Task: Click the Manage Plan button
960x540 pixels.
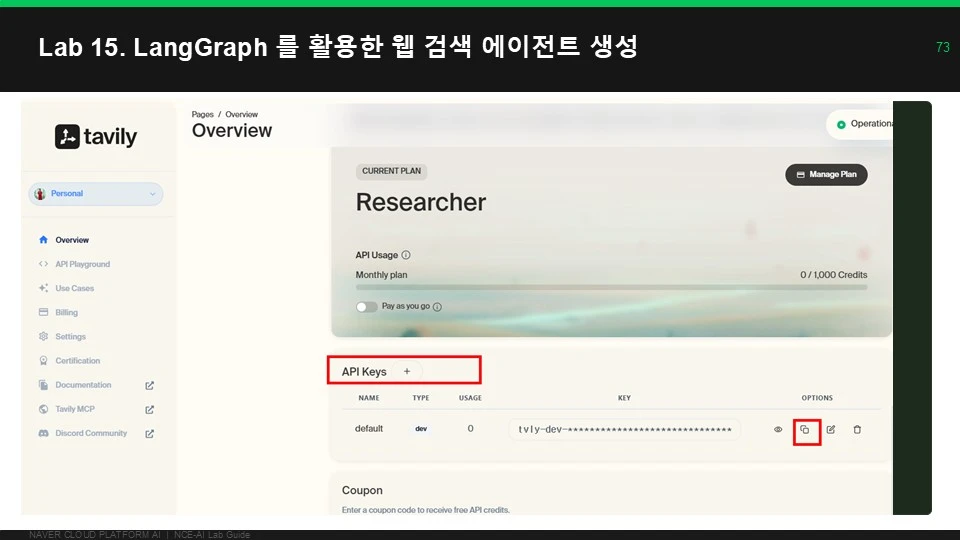Action: 826,174
